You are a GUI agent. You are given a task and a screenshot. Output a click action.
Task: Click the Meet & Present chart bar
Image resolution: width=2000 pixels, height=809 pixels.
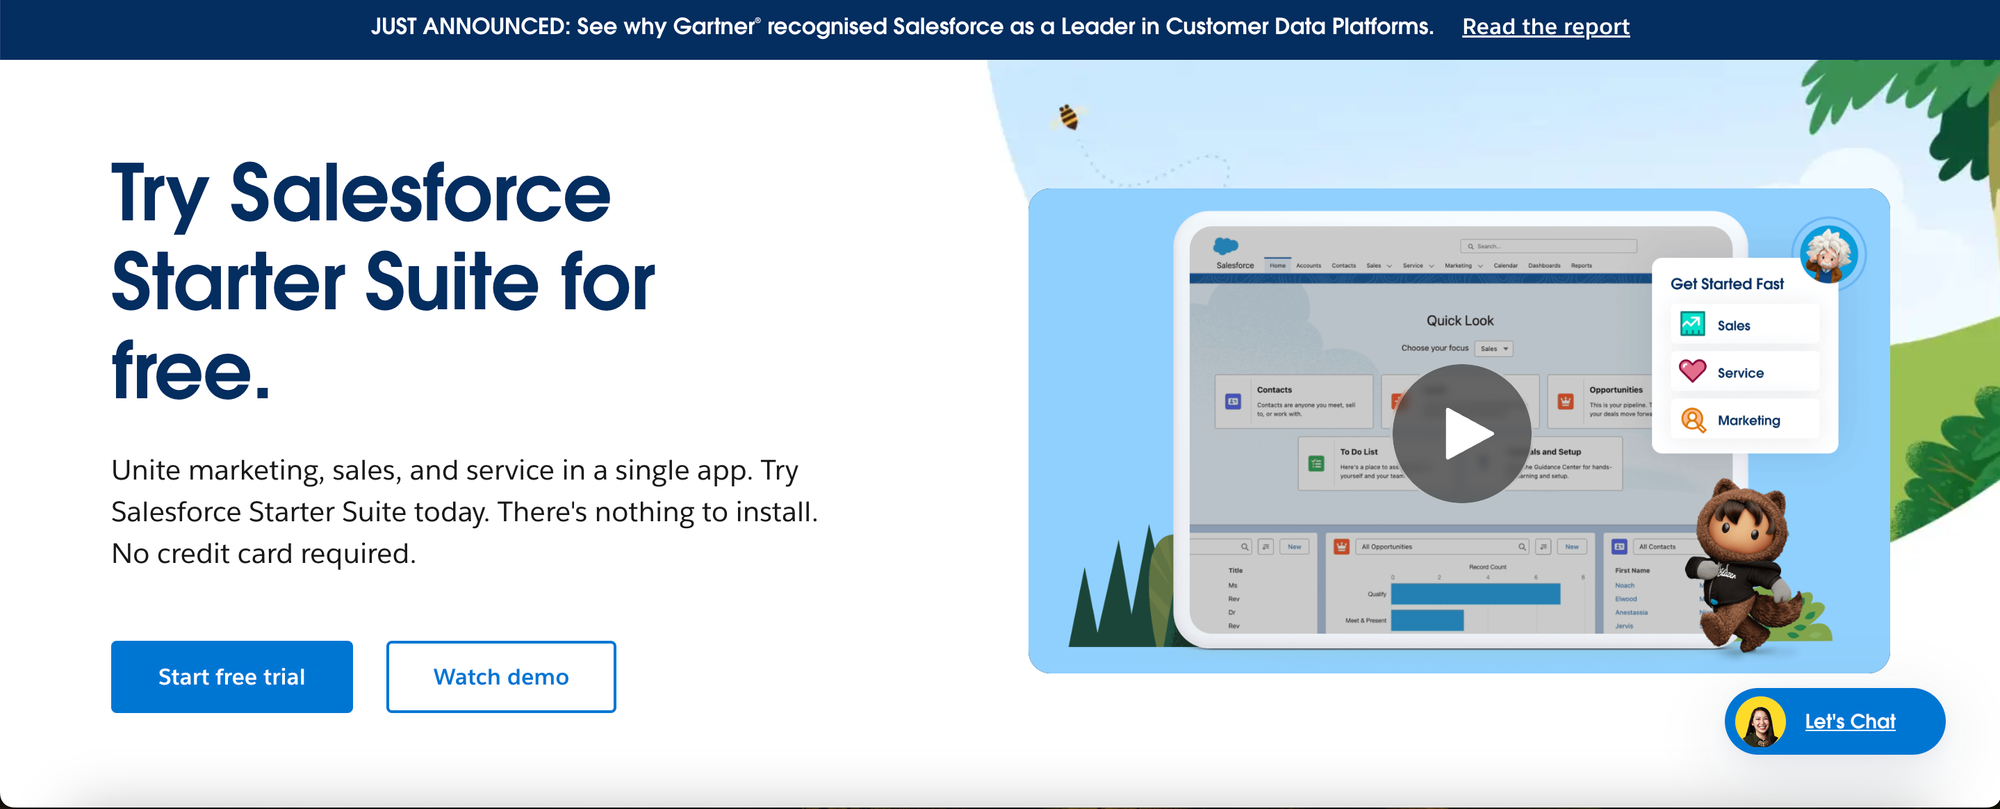[x=1427, y=620]
